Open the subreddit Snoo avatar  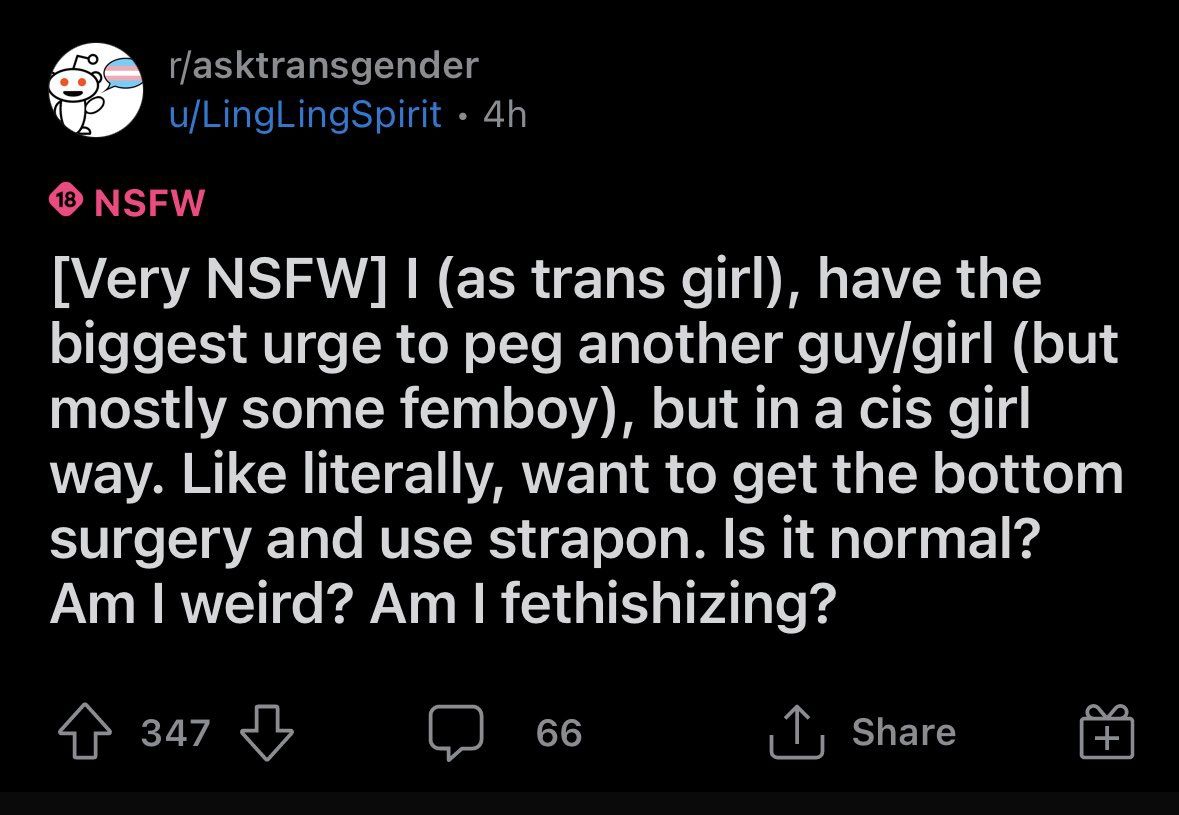95,90
